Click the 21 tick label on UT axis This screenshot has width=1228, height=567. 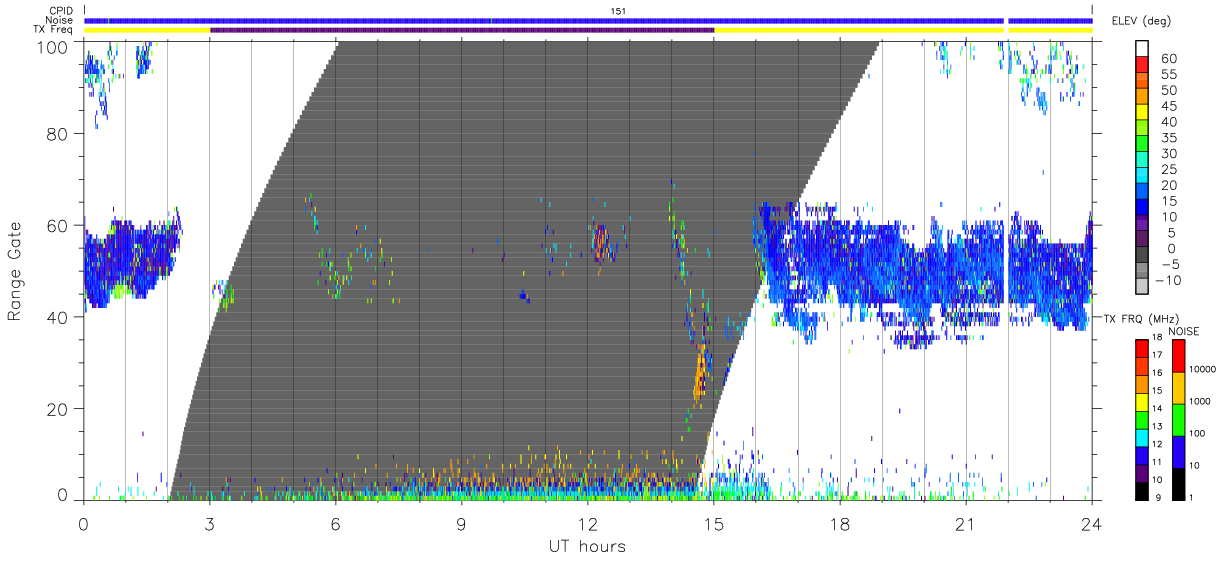tap(966, 525)
